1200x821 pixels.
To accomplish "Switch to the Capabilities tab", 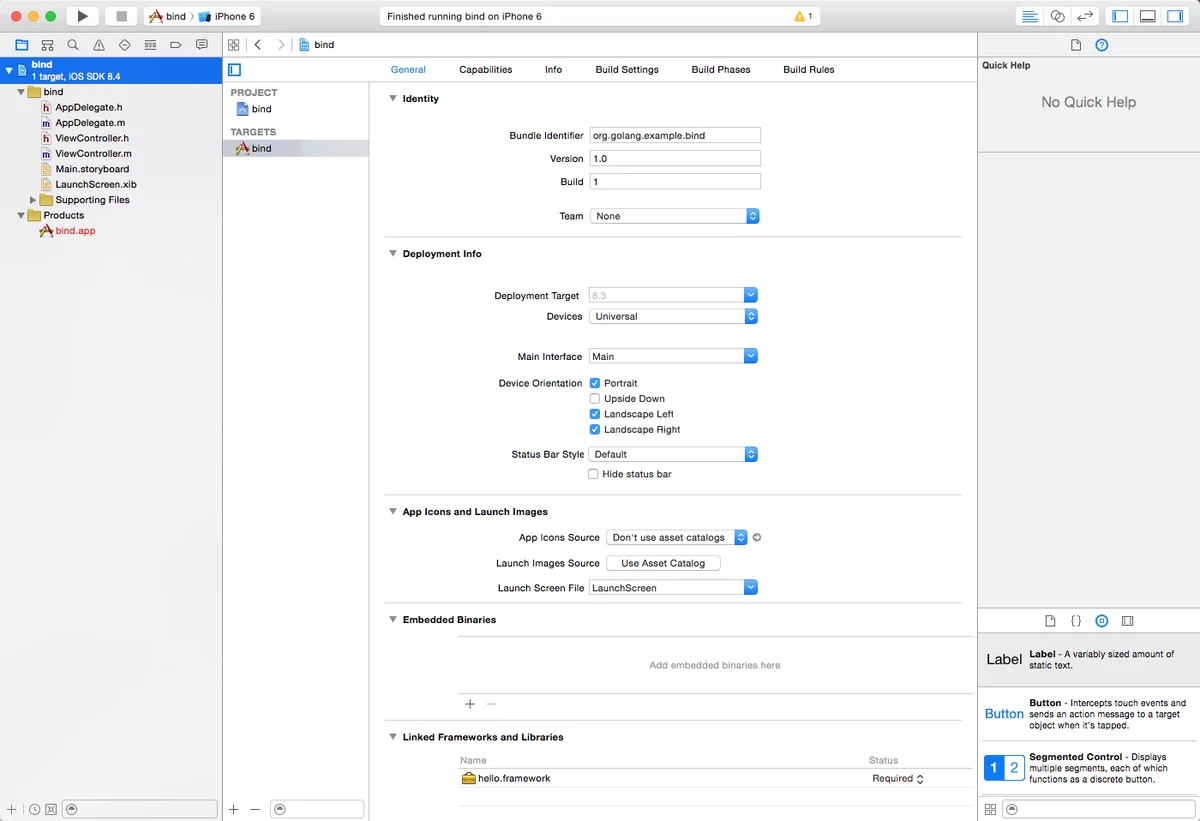I will click(486, 70).
